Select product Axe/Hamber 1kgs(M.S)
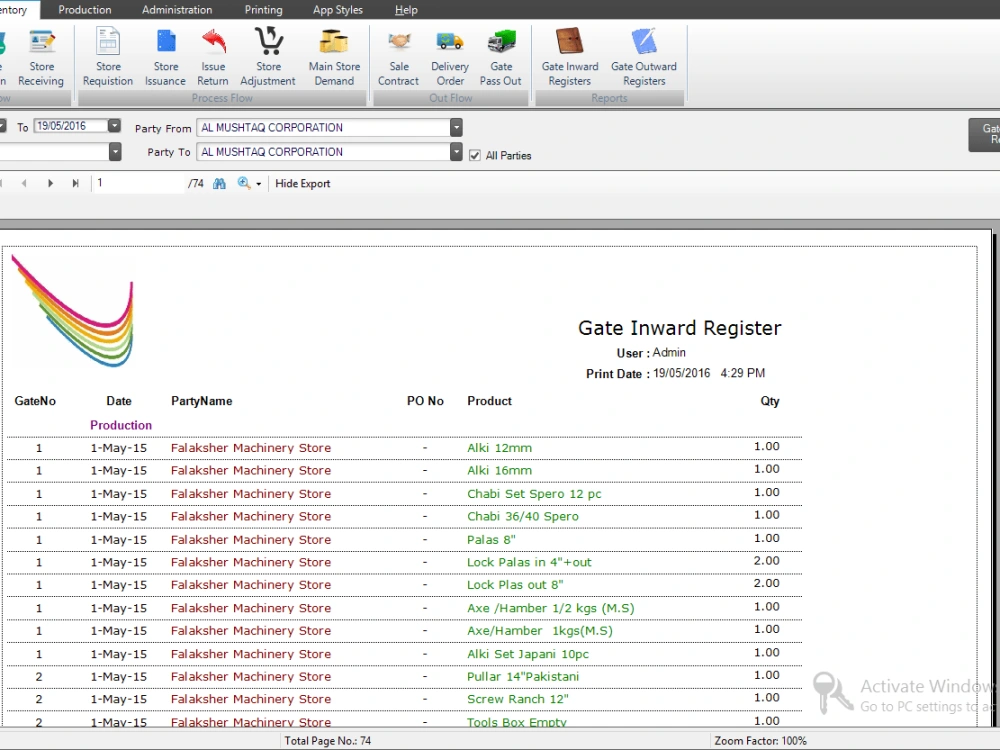Screen dimensions: 1000x750 point(540,631)
